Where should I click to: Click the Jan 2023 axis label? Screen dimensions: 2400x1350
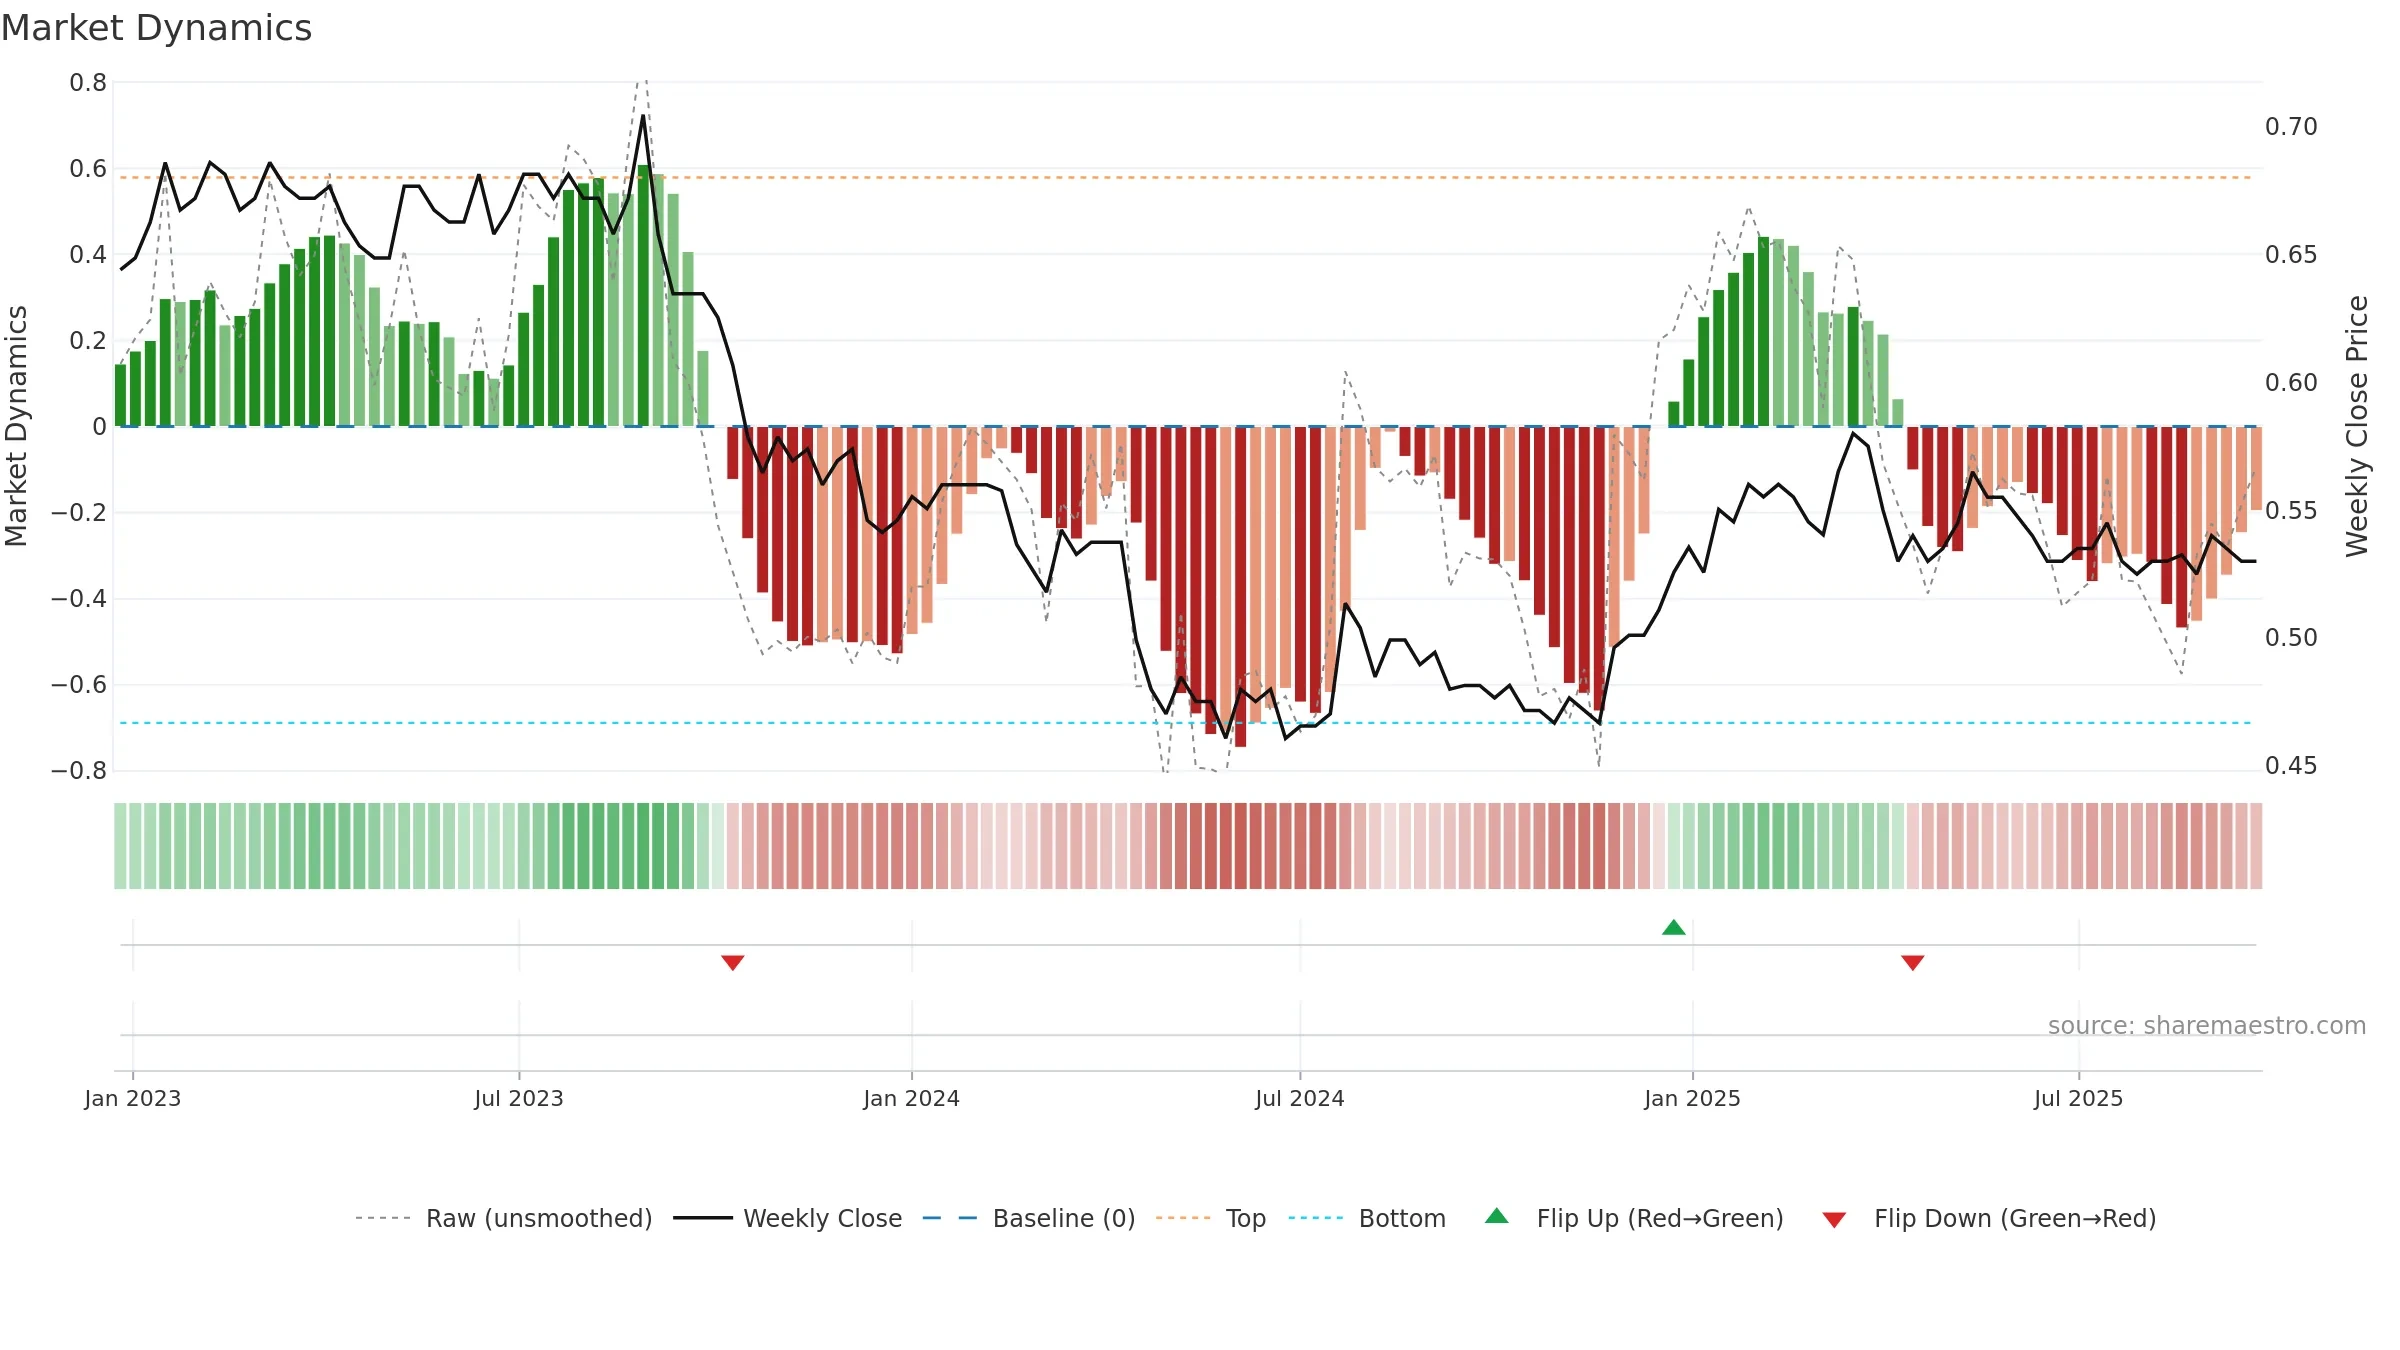click(x=133, y=1098)
